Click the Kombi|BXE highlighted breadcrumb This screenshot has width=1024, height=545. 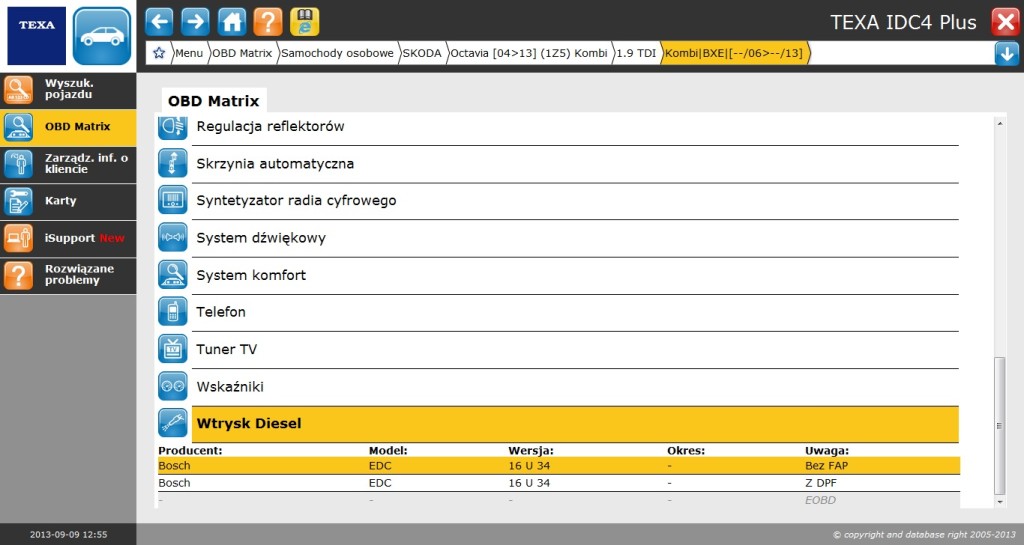tap(734, 53)
